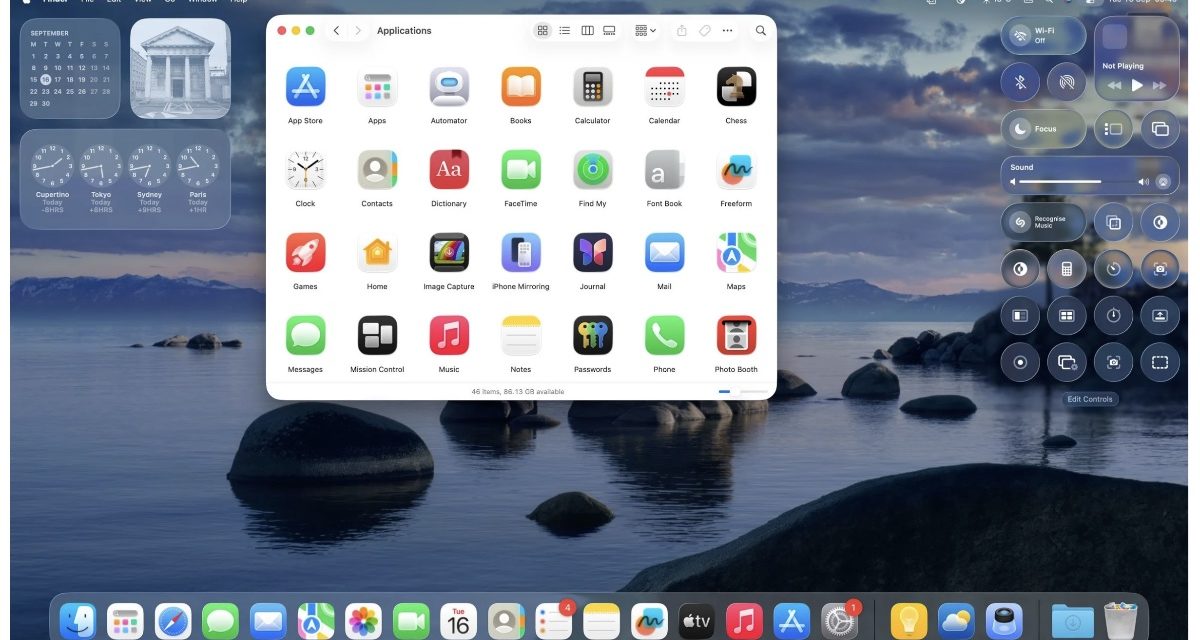This screenshot has width=1200, height=640.
Task: Tap Recognise Music in Control Centre
Action: 1042,222
